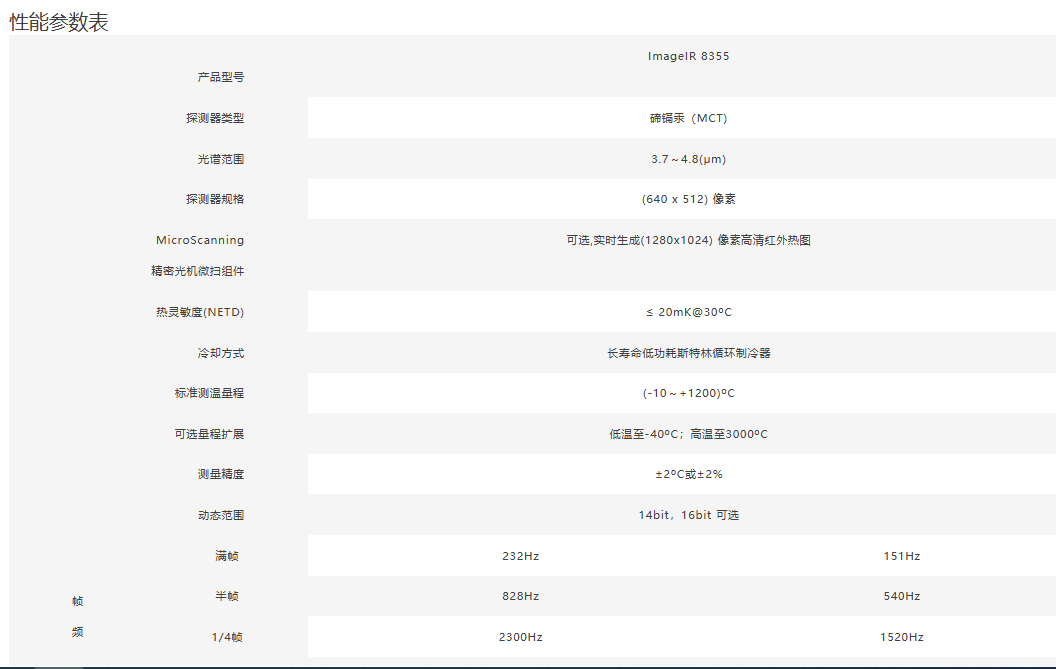Click the 14bit，16bit 可选 value
1056x669 pixels.
coord(688,515)
